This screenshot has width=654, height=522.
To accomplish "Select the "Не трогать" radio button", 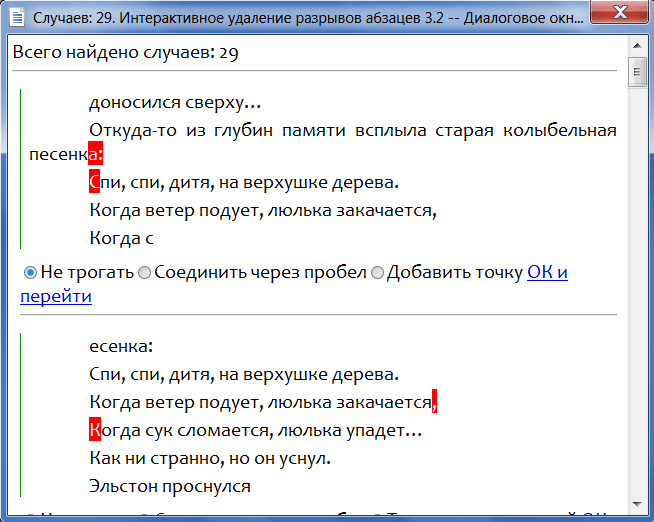I will [x=30, y=273].
